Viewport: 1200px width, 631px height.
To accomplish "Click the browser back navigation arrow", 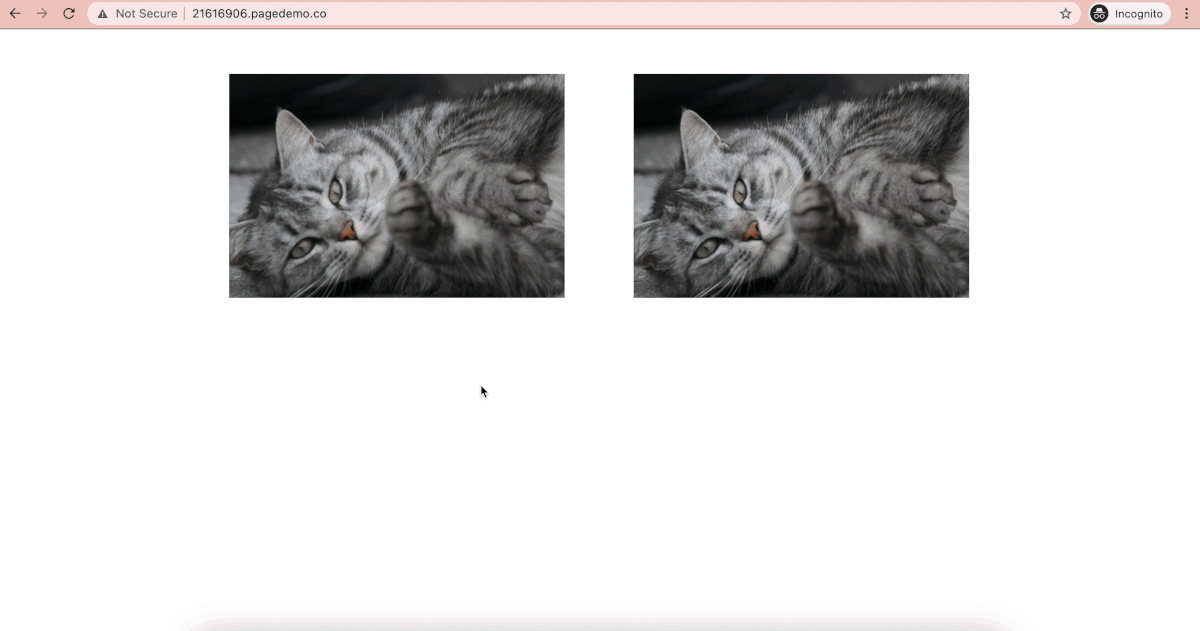I will (x=14, y=13).
